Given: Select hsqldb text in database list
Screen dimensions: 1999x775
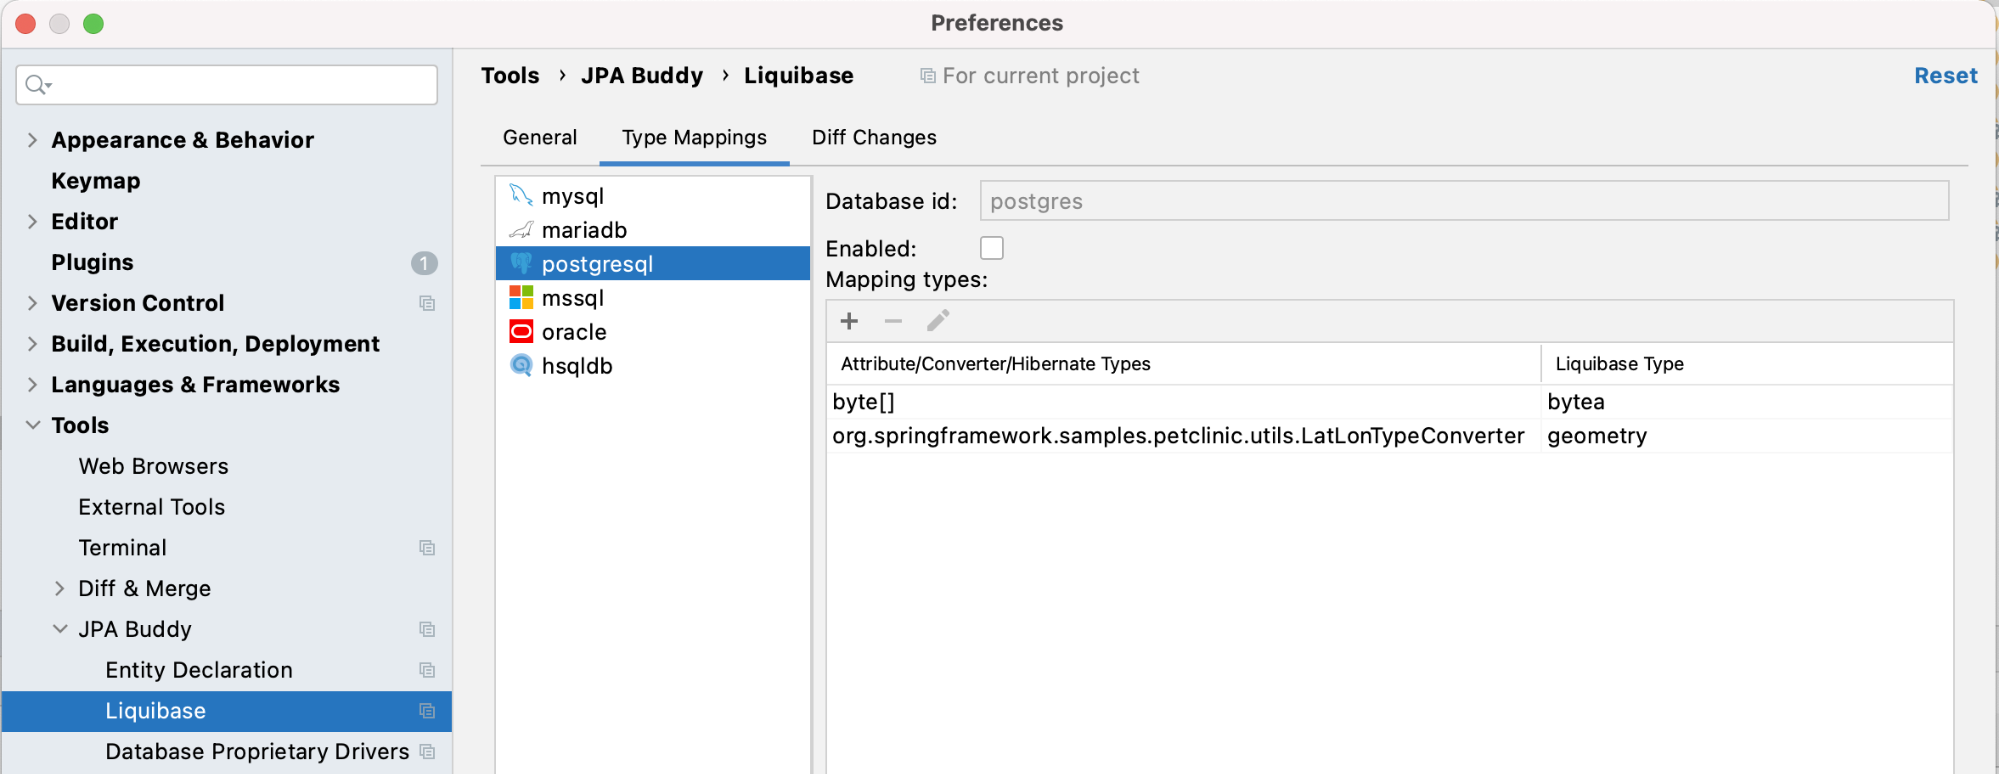Looking at the screenshot, I should click(577, 366).
